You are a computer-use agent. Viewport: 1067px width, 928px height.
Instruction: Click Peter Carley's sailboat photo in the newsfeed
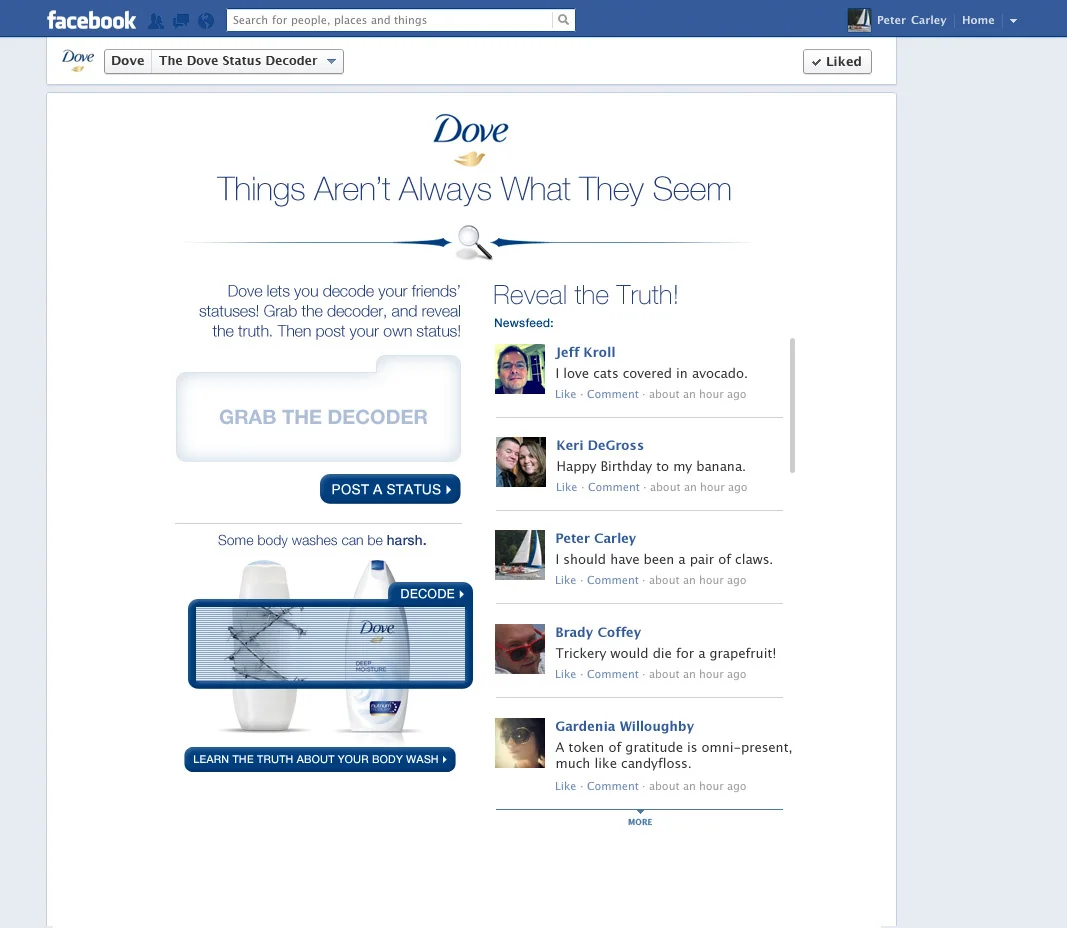point(520,555)
